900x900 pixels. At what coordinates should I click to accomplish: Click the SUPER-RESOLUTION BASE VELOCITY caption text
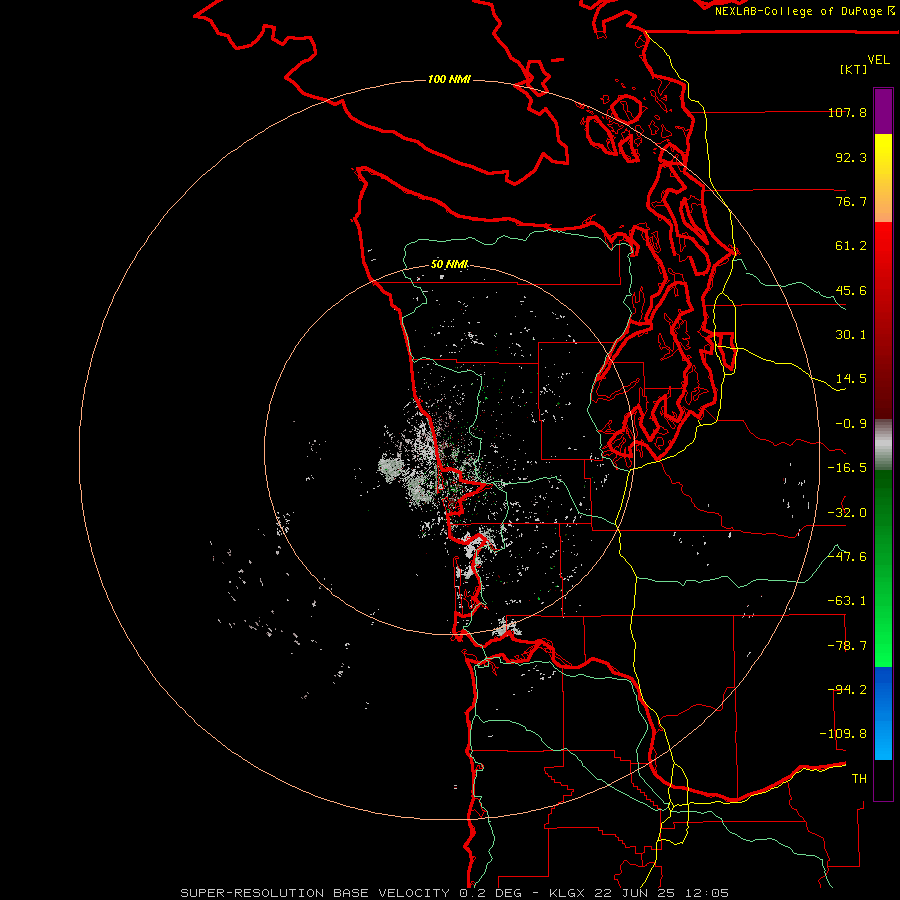[x=315, y=893]
